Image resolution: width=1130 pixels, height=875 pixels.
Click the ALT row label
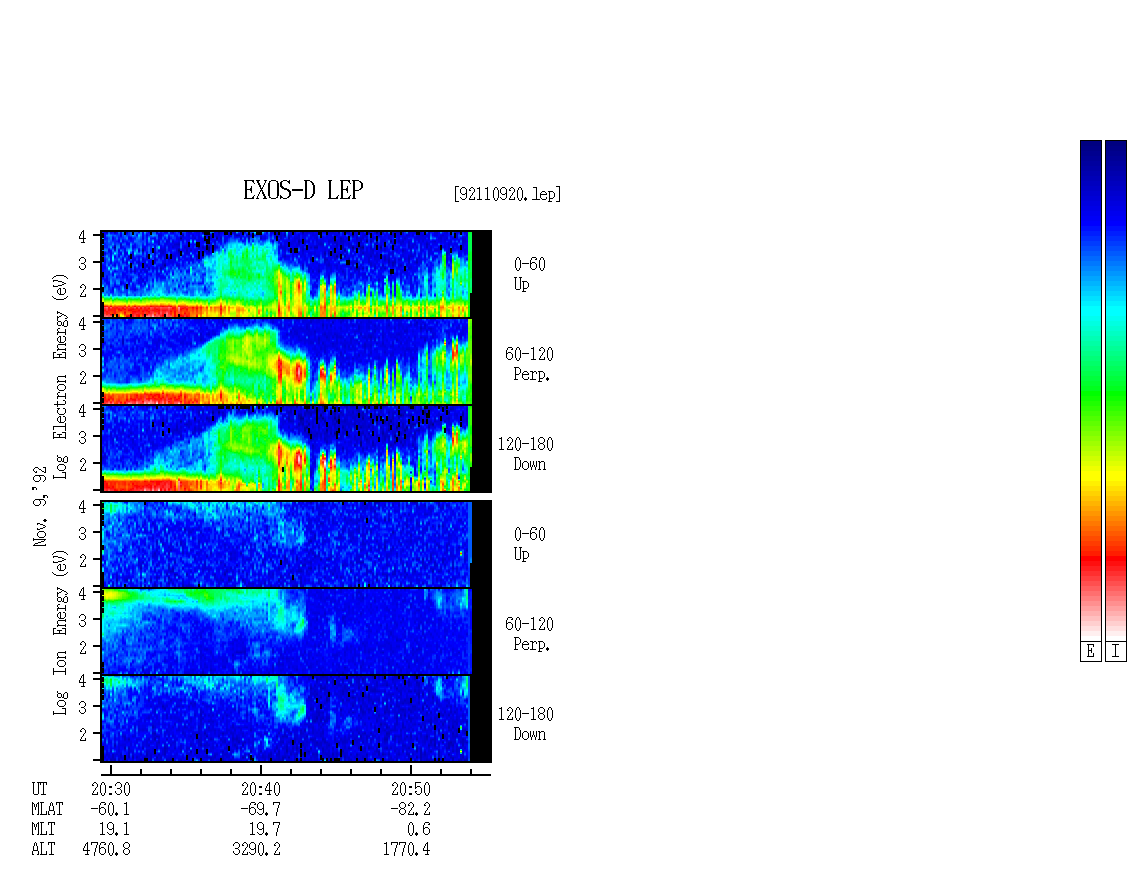43,850
